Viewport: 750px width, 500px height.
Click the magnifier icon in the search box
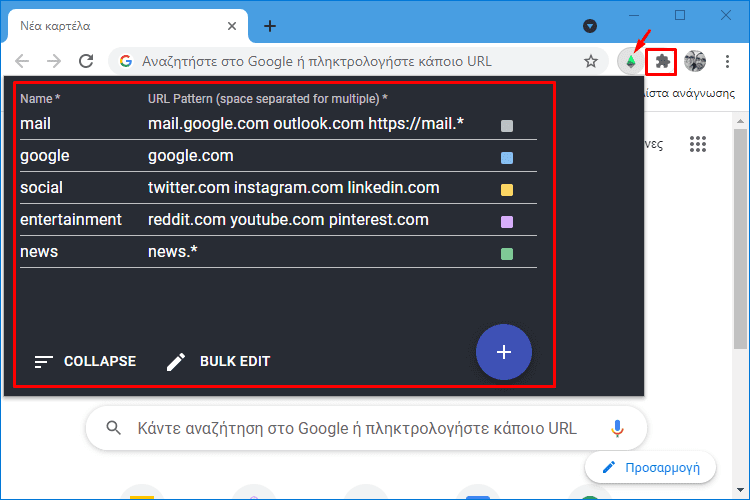click(113, 428)
